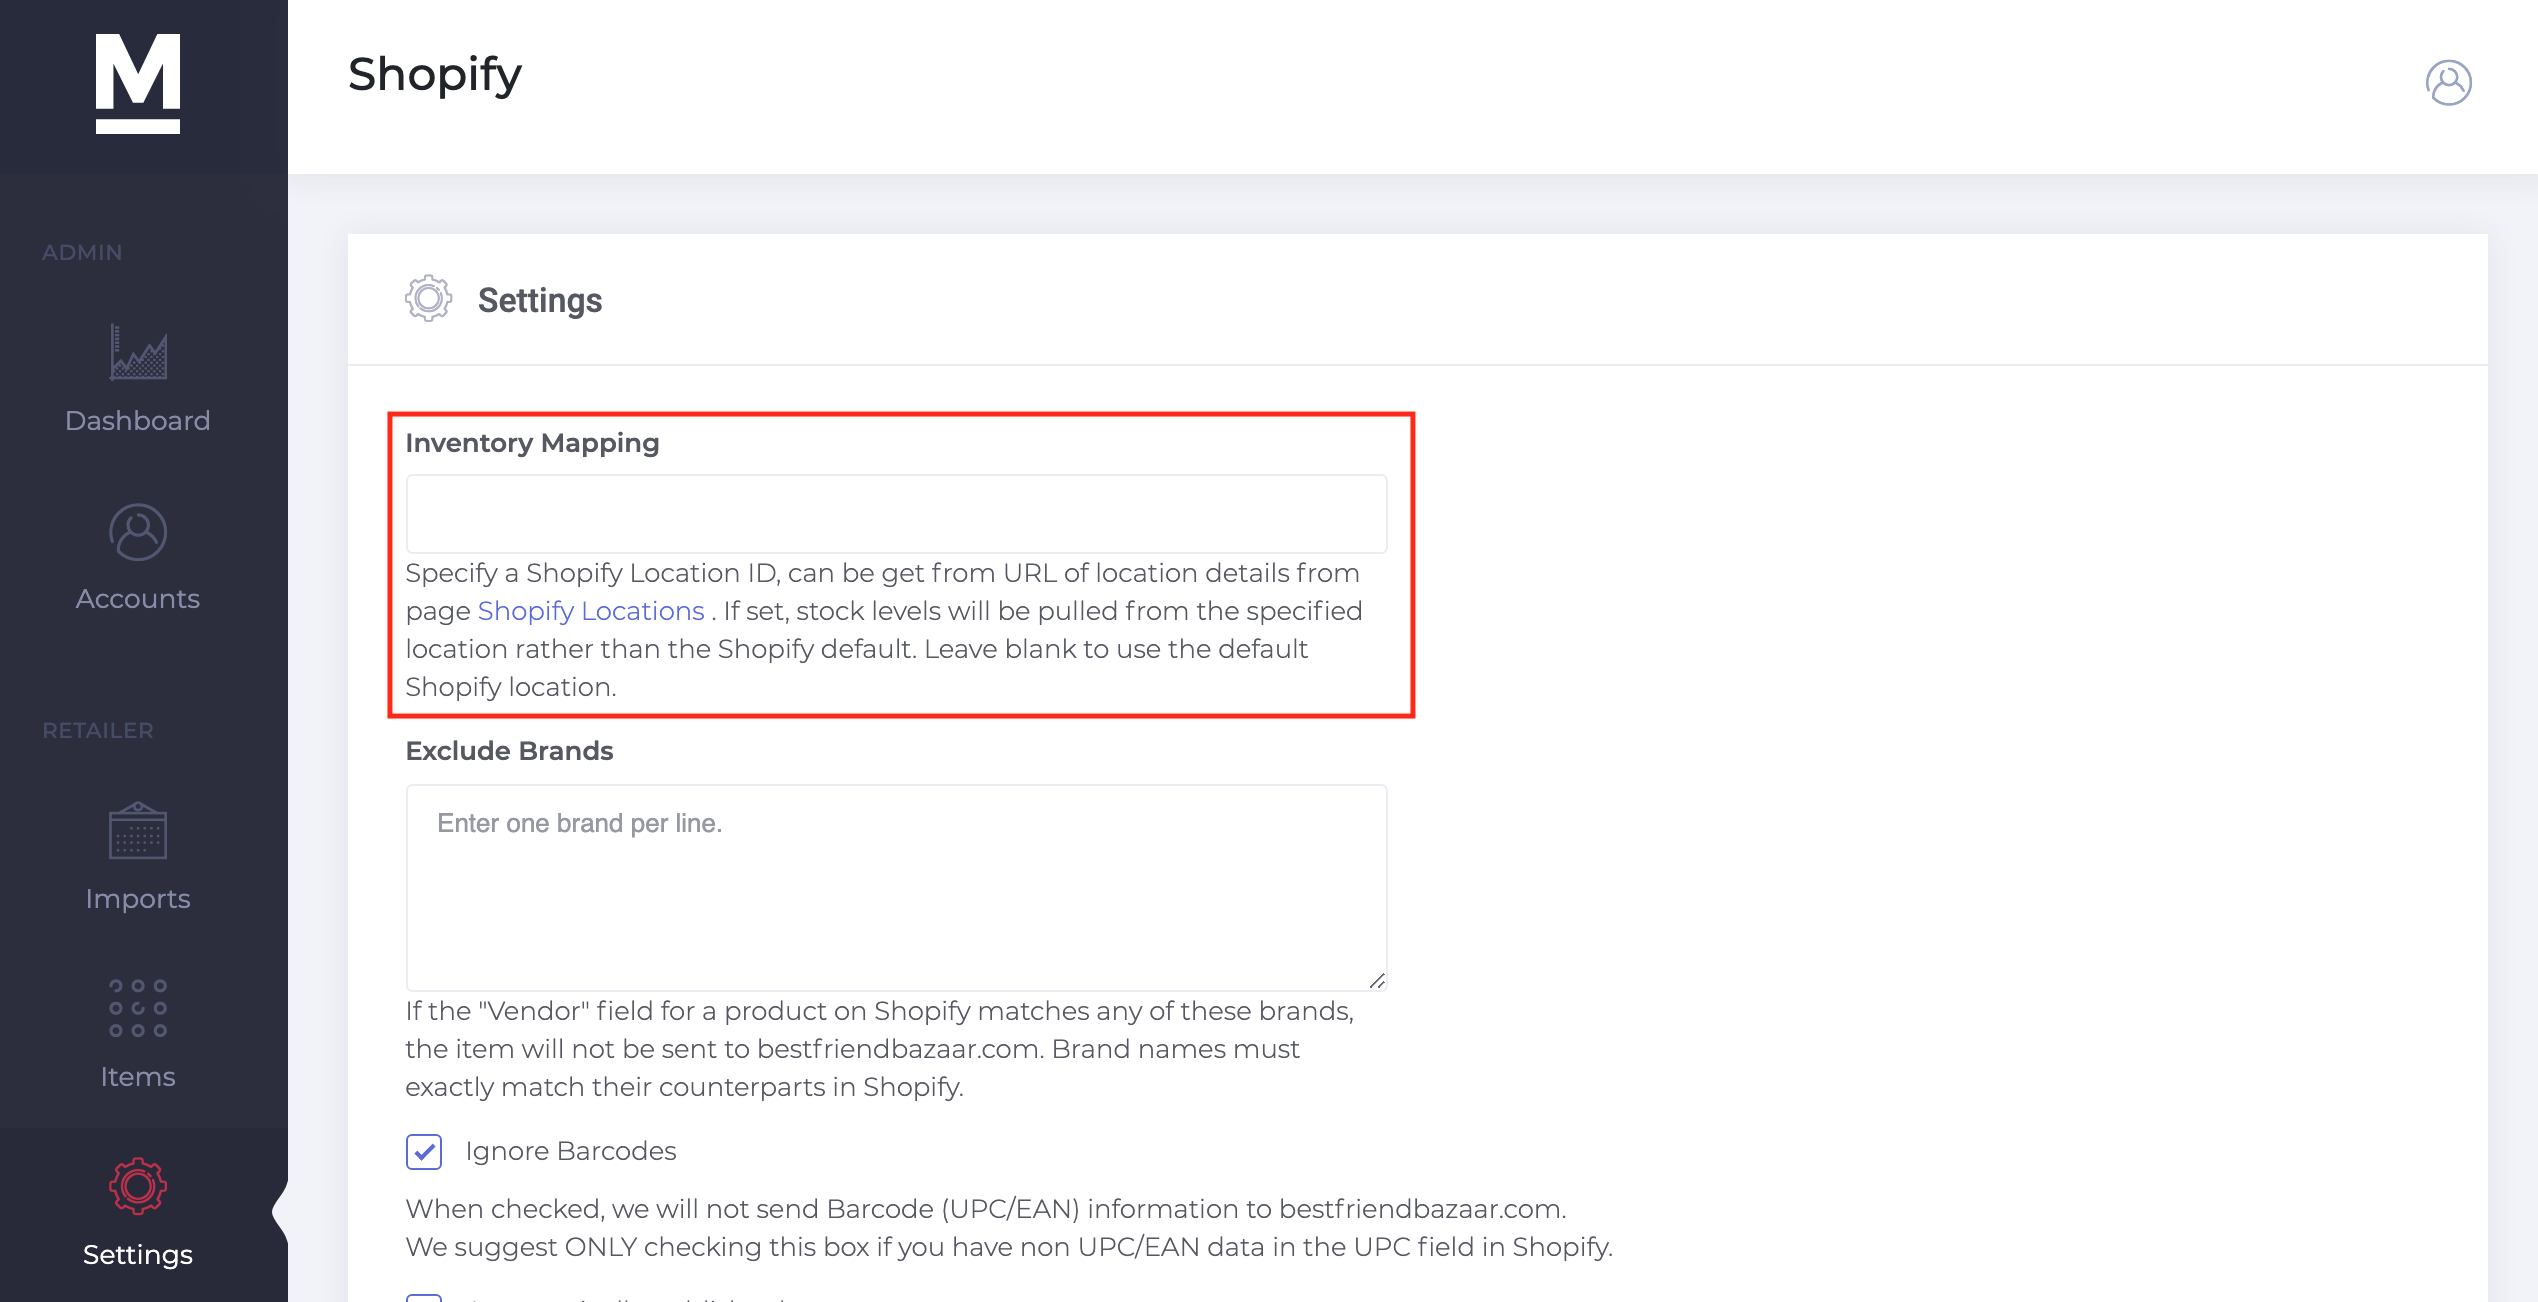
Task: Click the Ignore Barcodes label text
Action: (571, 1151)
